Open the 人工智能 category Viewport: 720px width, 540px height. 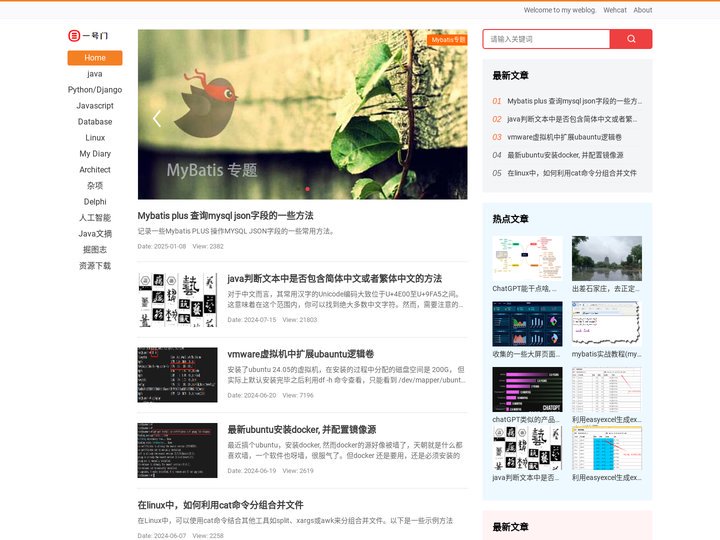(x=95, y=218)
